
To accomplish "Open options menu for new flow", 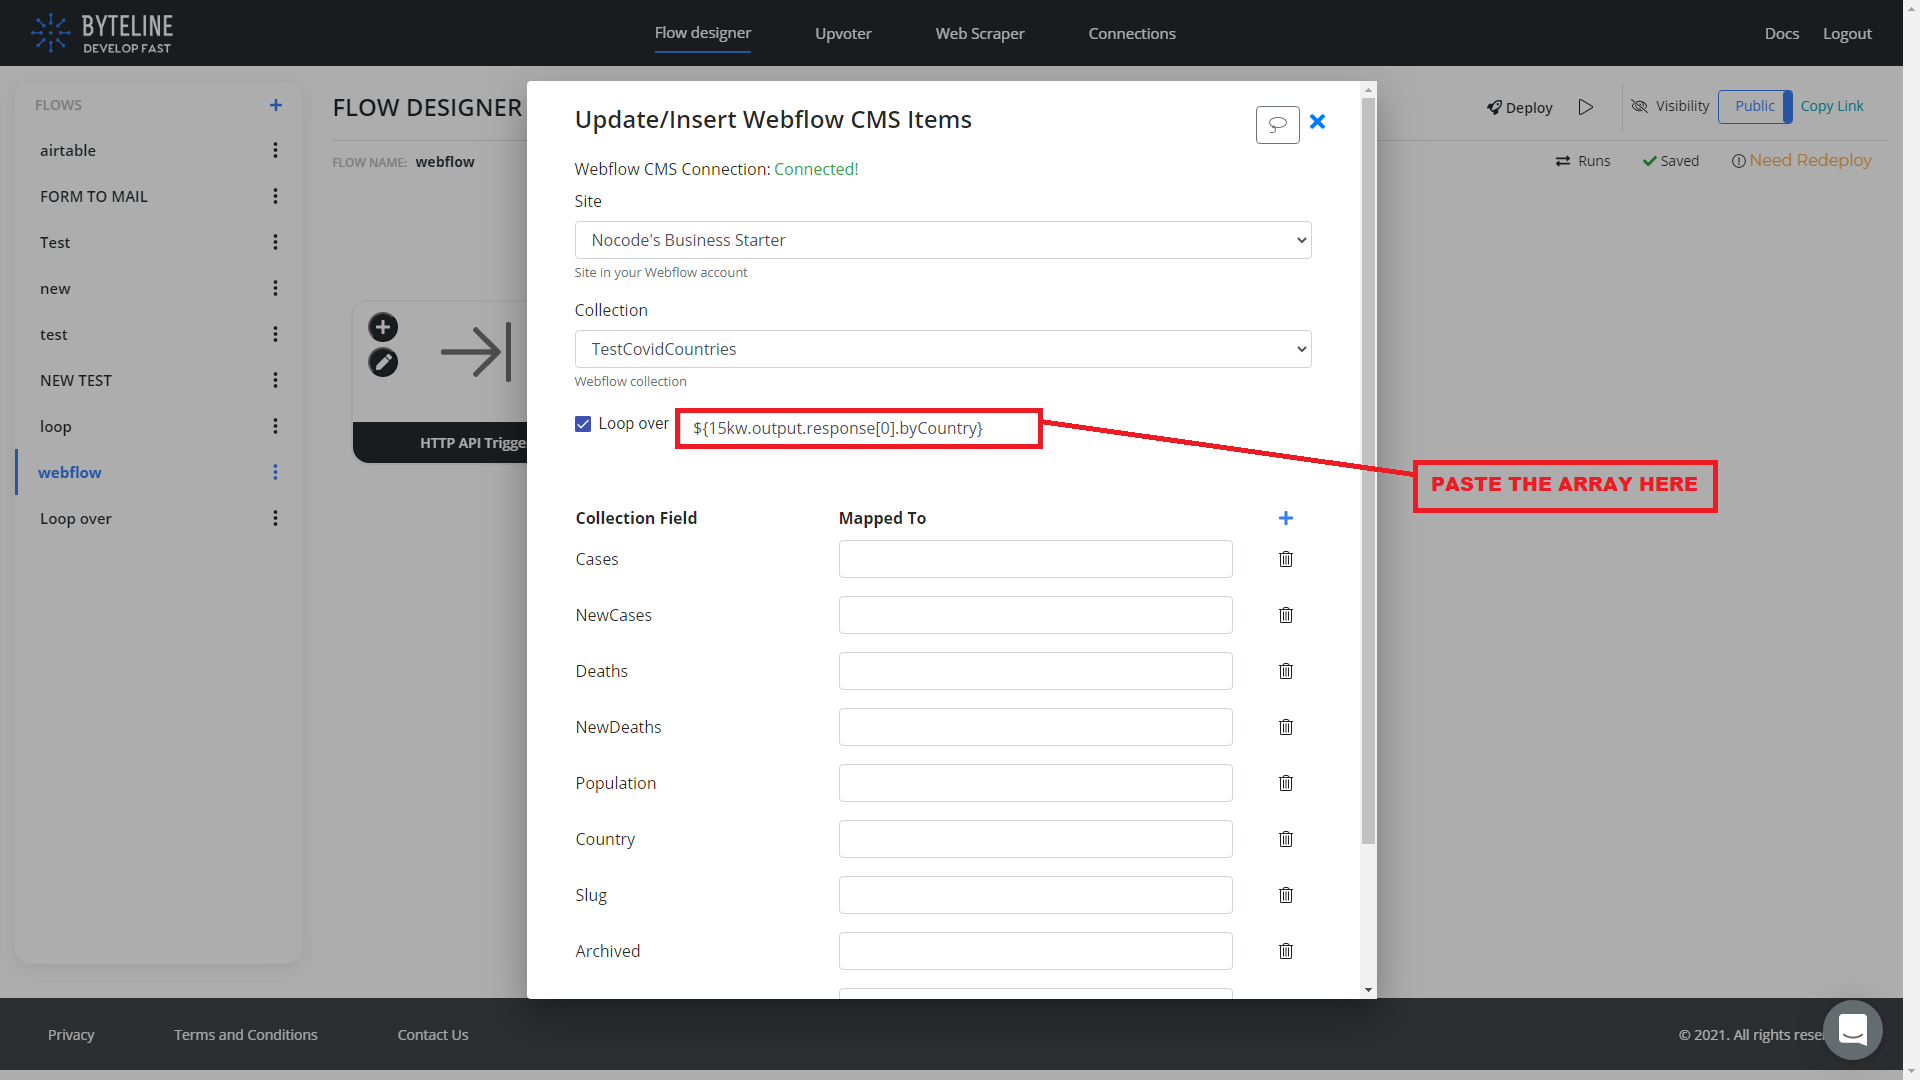I will point(275,288).
